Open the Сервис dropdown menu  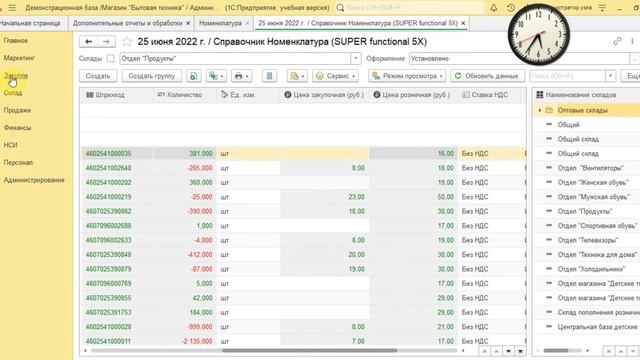tap(335, 76)
